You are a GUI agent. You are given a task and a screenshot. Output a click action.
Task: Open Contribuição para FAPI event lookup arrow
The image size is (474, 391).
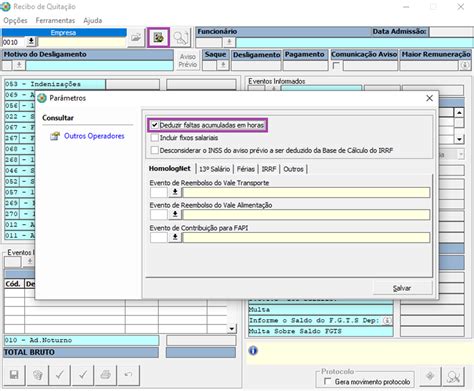(x=175, y=237)
